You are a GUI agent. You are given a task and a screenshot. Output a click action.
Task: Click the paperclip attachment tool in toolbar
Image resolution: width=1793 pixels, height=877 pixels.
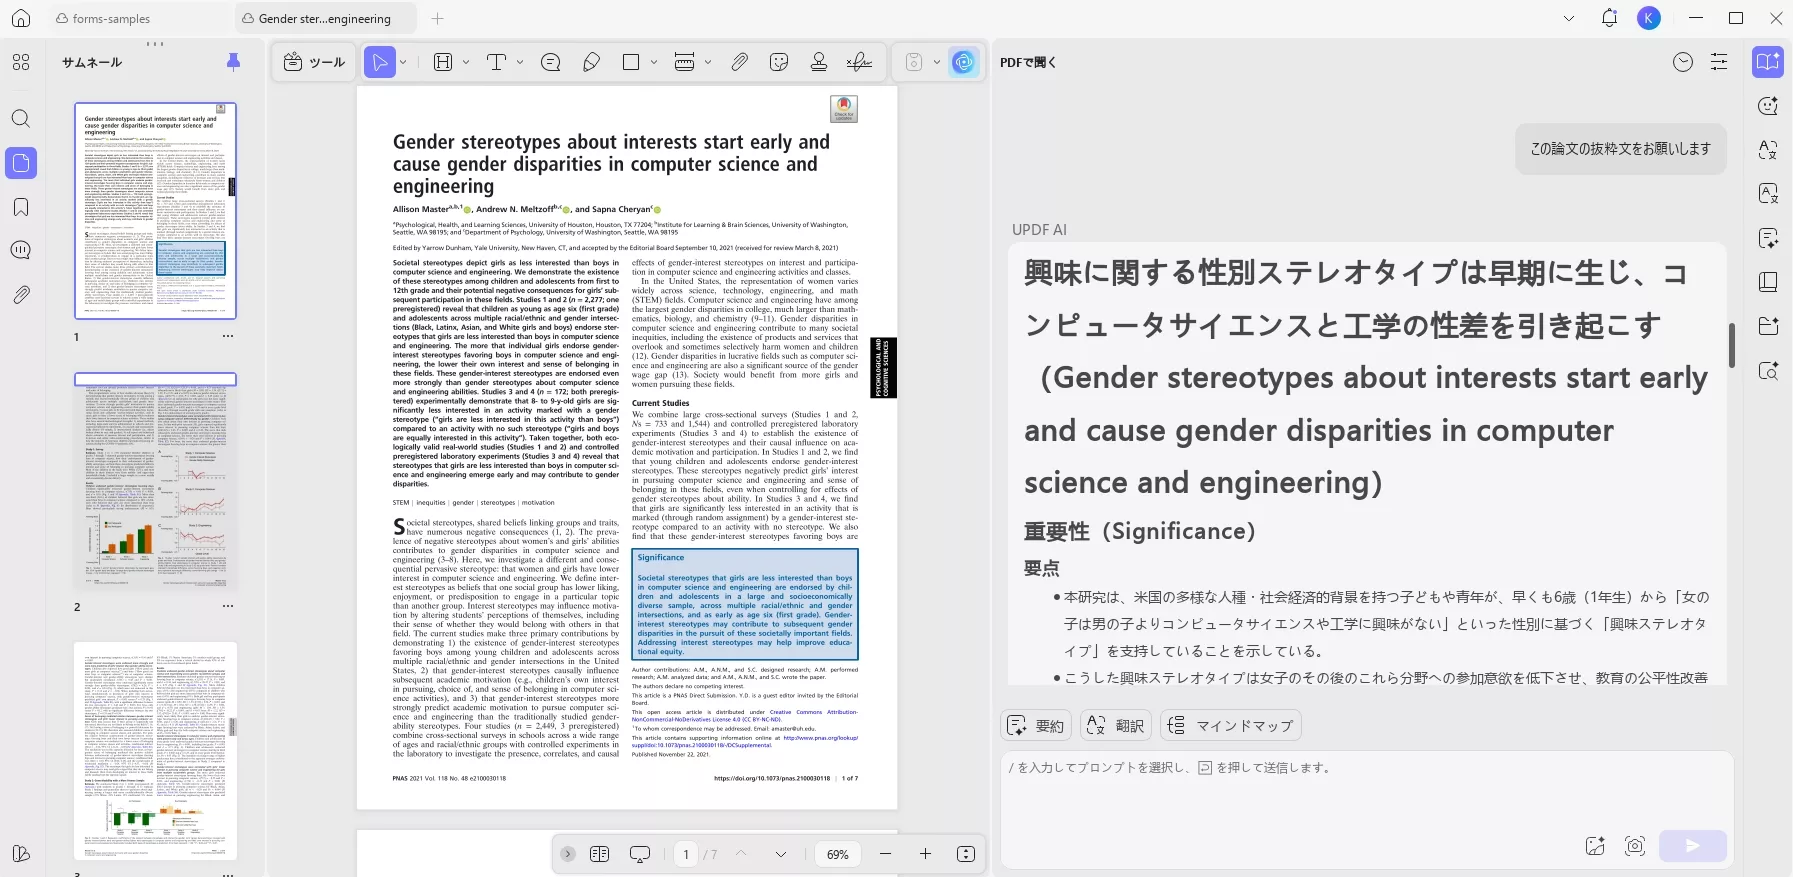coord(739,62)
